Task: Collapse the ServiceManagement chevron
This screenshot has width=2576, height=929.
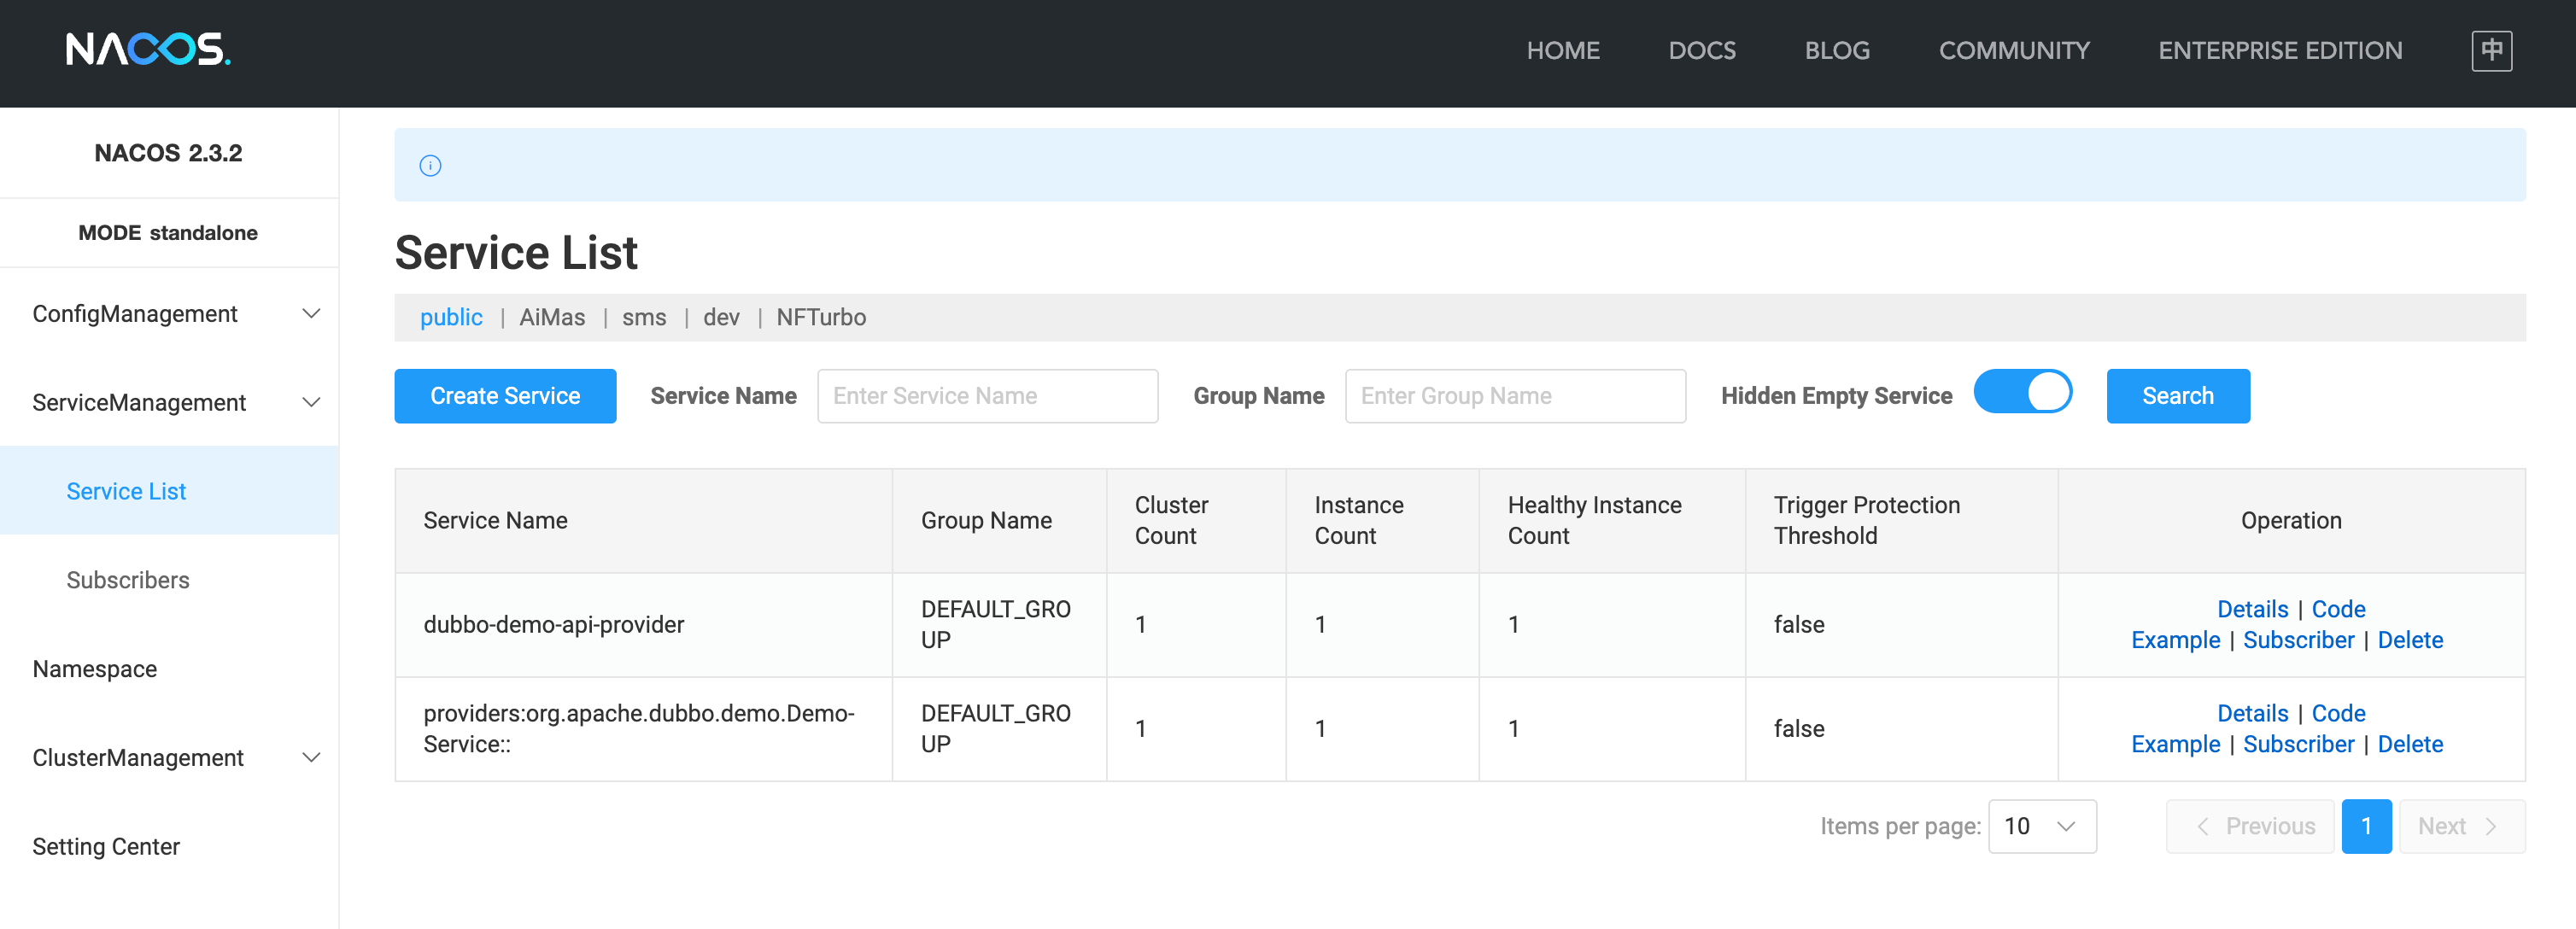Action: [311, 402]
